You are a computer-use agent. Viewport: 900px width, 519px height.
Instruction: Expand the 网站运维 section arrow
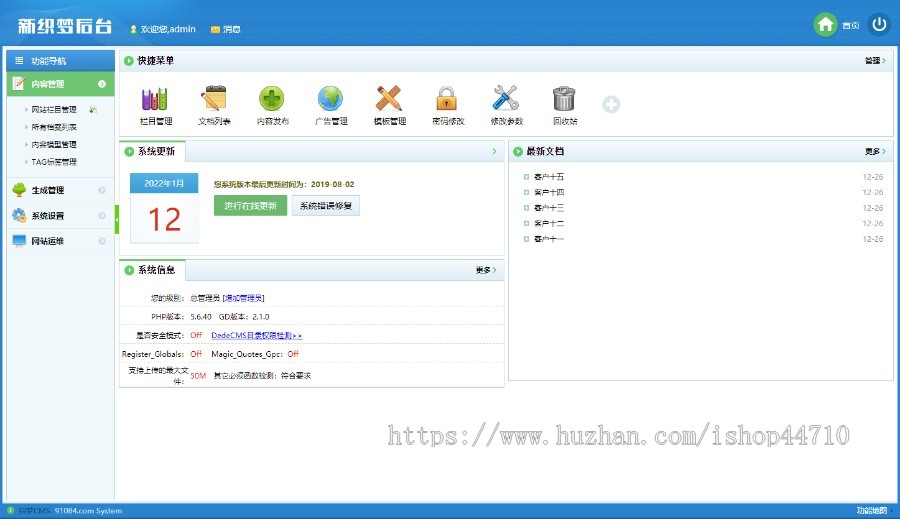click(102, 241)
